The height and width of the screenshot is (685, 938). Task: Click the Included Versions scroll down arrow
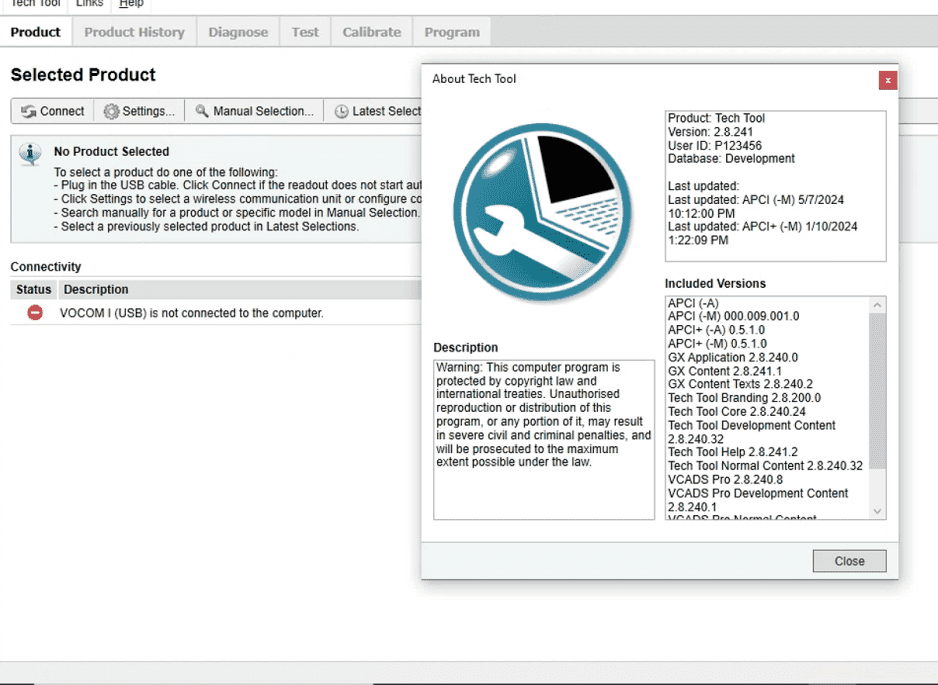click(877, 511)
